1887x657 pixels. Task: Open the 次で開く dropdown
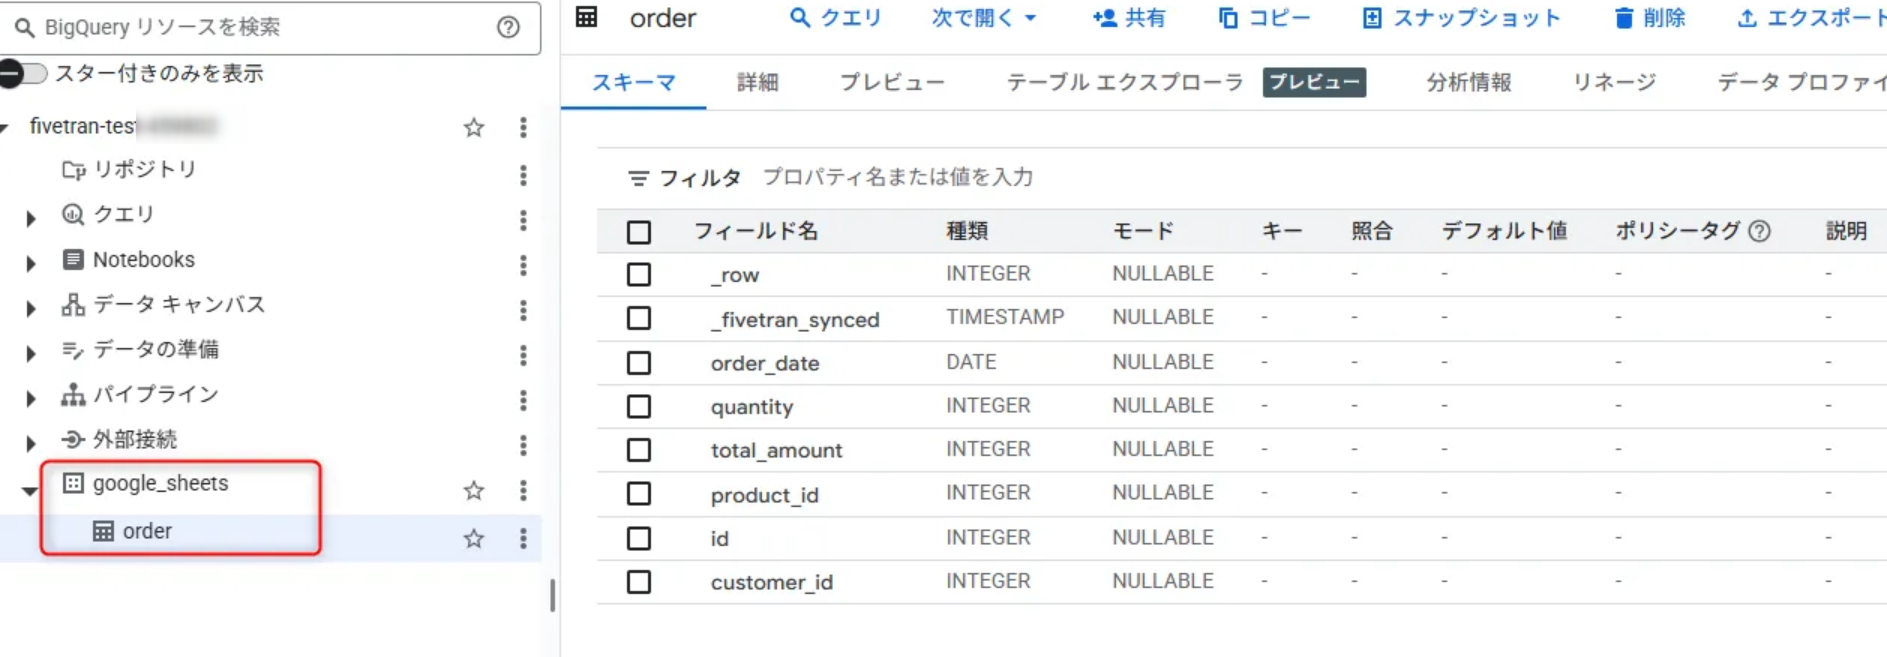[984, 18]
